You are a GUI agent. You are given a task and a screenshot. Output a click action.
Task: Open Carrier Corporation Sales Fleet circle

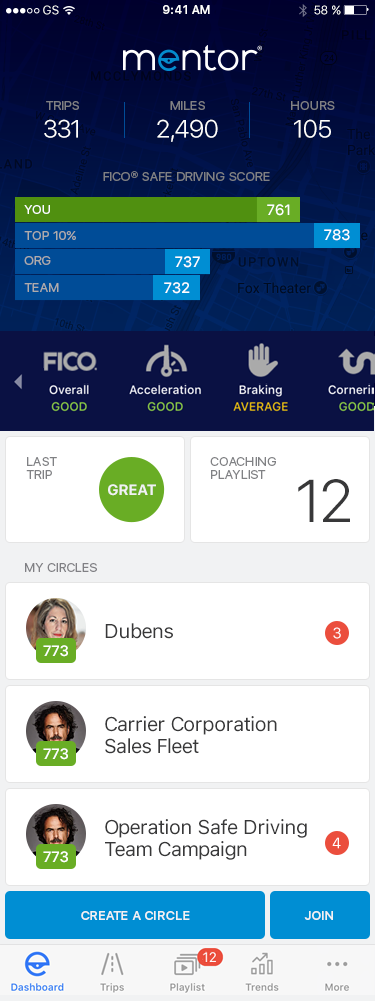tap(187, 734)
